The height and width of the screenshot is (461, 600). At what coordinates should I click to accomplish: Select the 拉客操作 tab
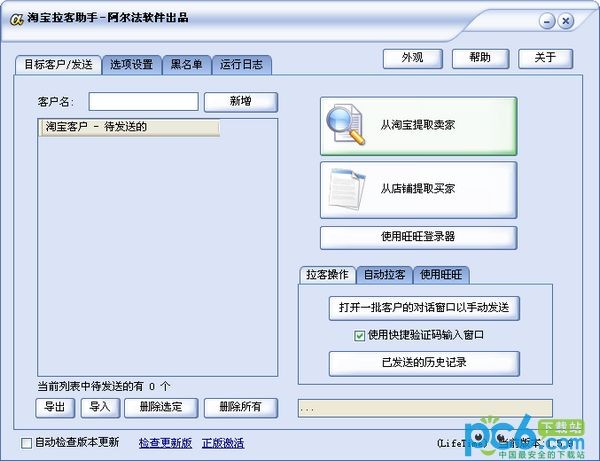coord(327,275)
